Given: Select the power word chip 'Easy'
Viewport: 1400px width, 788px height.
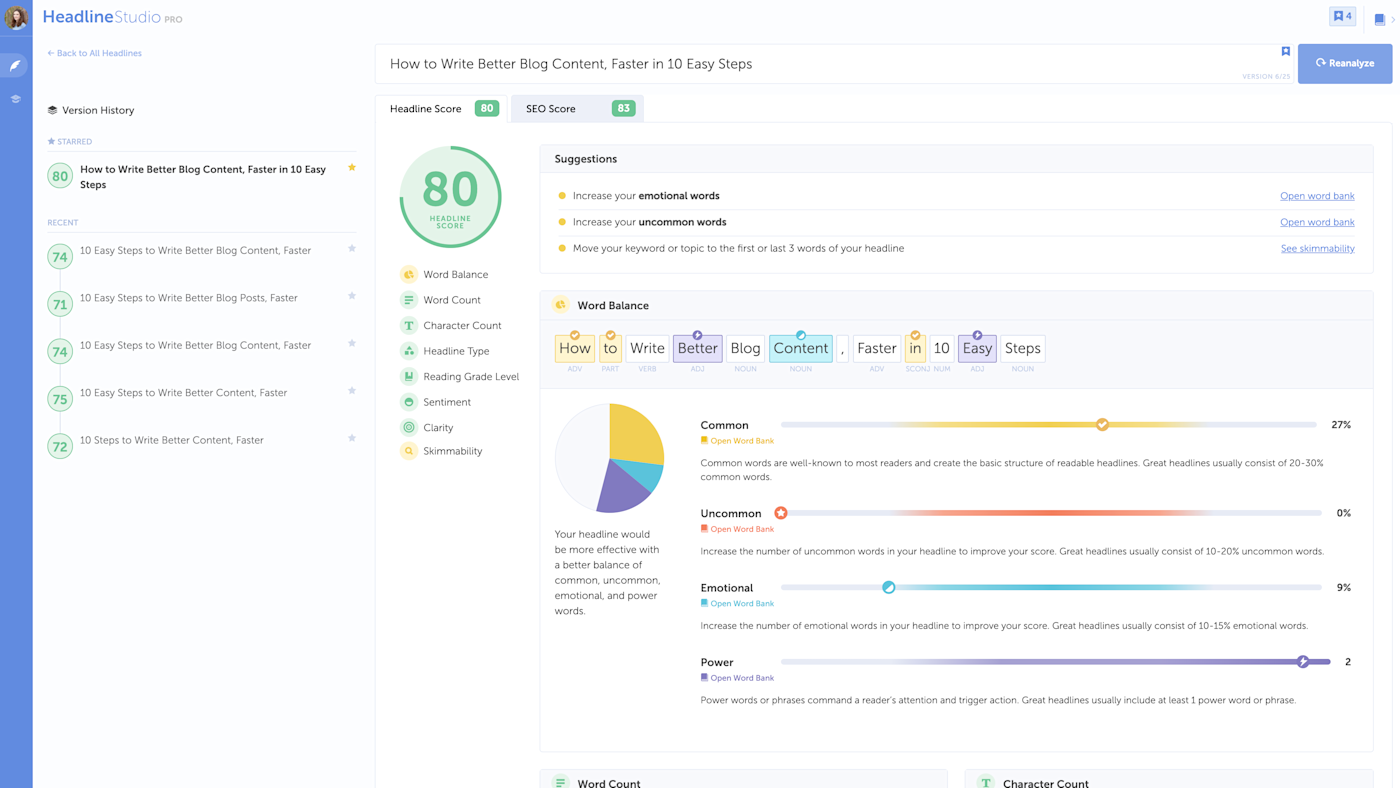Looking at the screenshot, I should pos(977,348).
